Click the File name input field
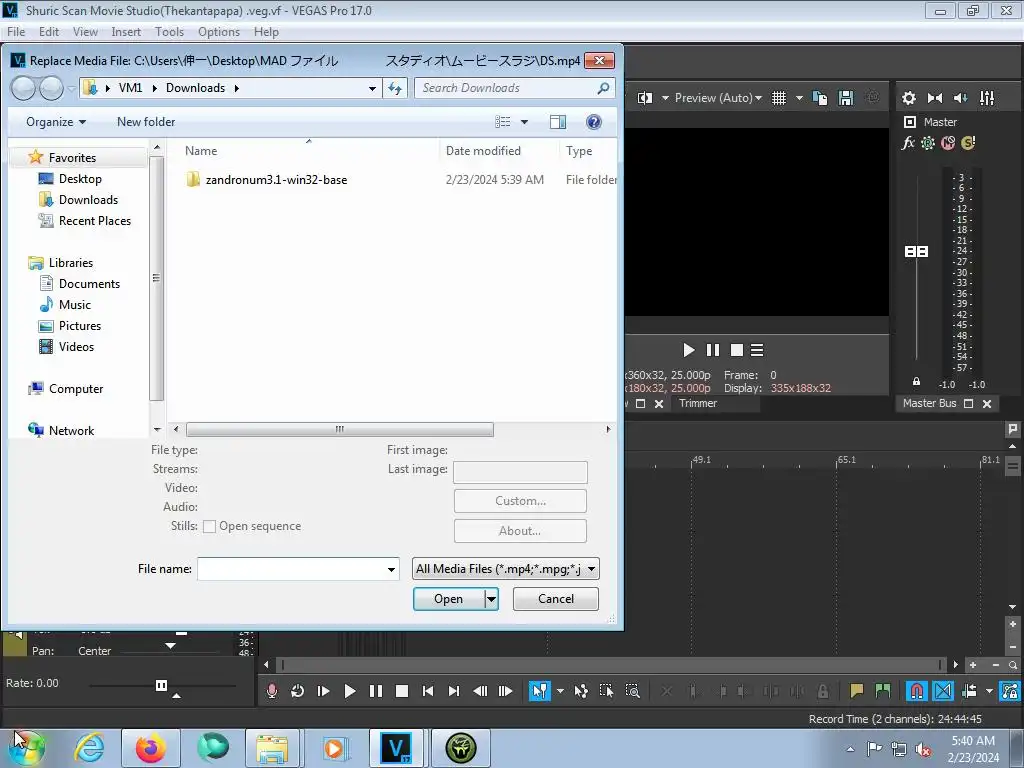The height and width of the screenshot is (768, 1024). point(291,569)
